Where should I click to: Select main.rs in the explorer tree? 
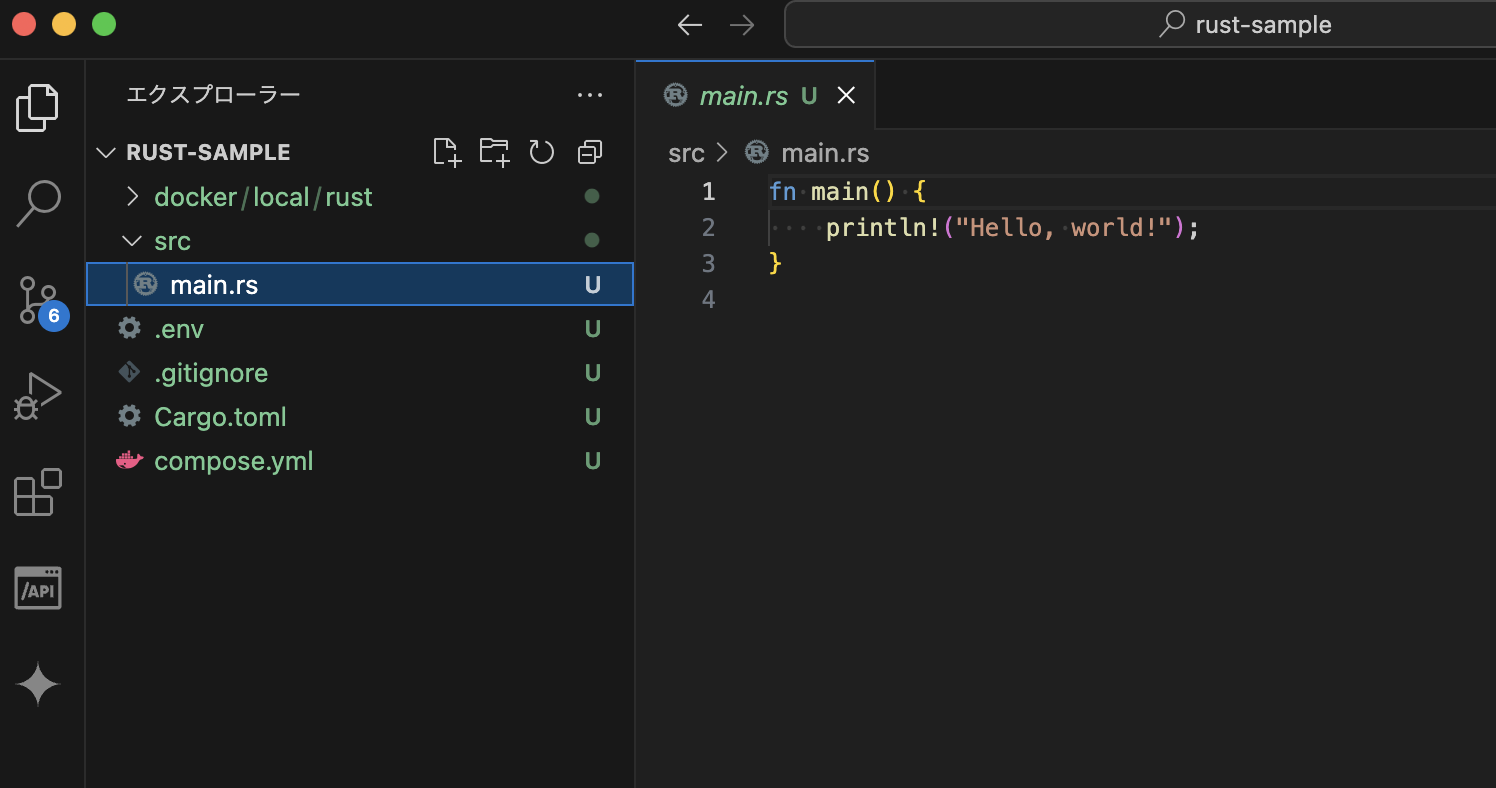(360, 285)
